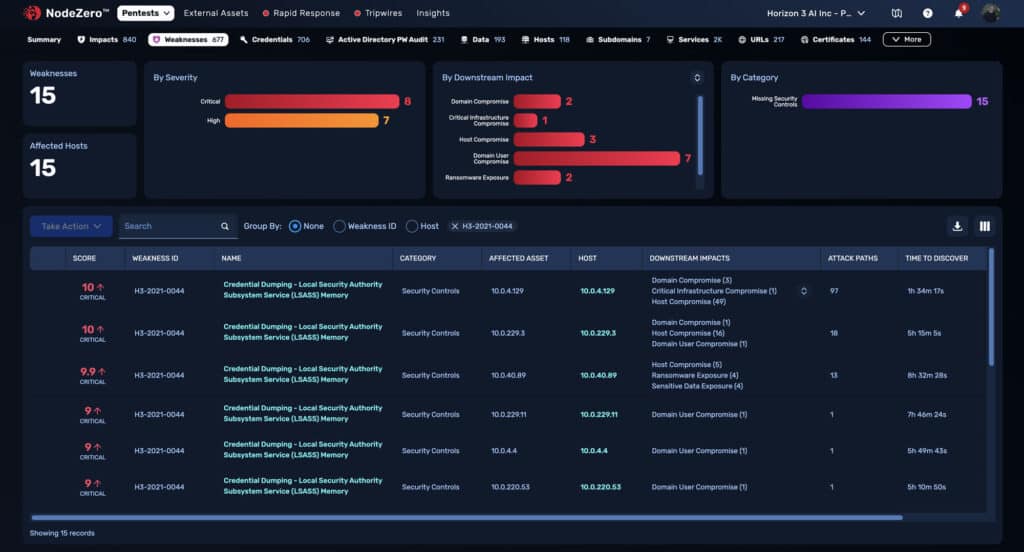The image size is (1024, 552).
Task: Select Group By None radio
Action: pyautogui.click(x=295, y=226)
